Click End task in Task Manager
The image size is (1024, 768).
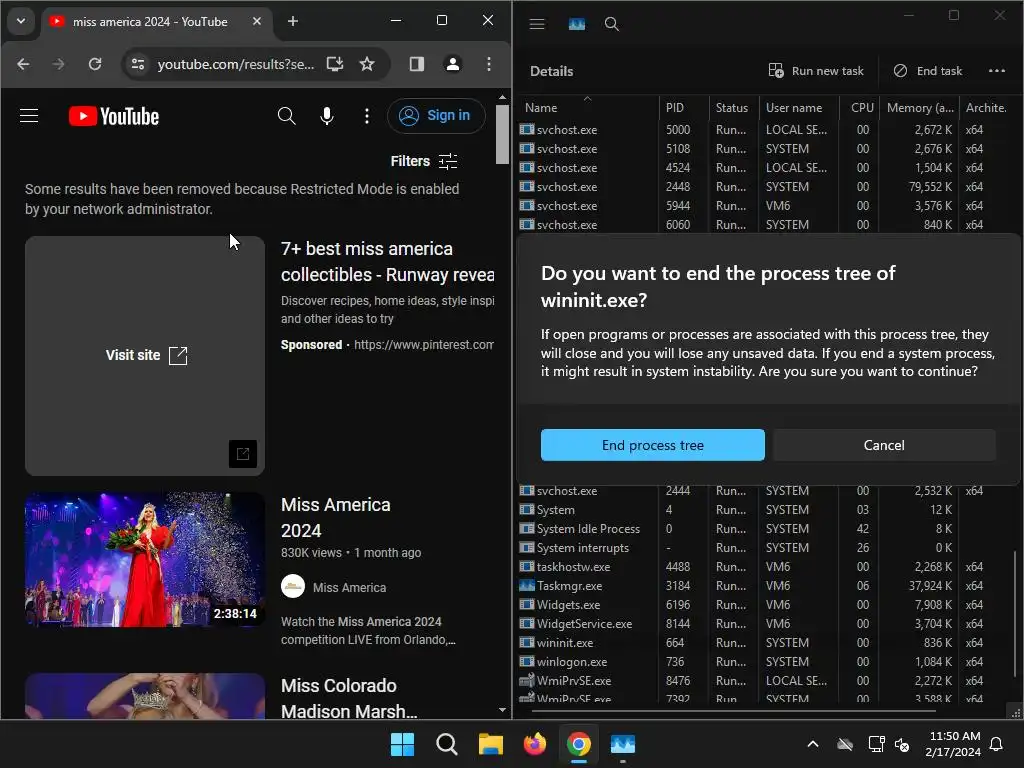tap(927, 71)
